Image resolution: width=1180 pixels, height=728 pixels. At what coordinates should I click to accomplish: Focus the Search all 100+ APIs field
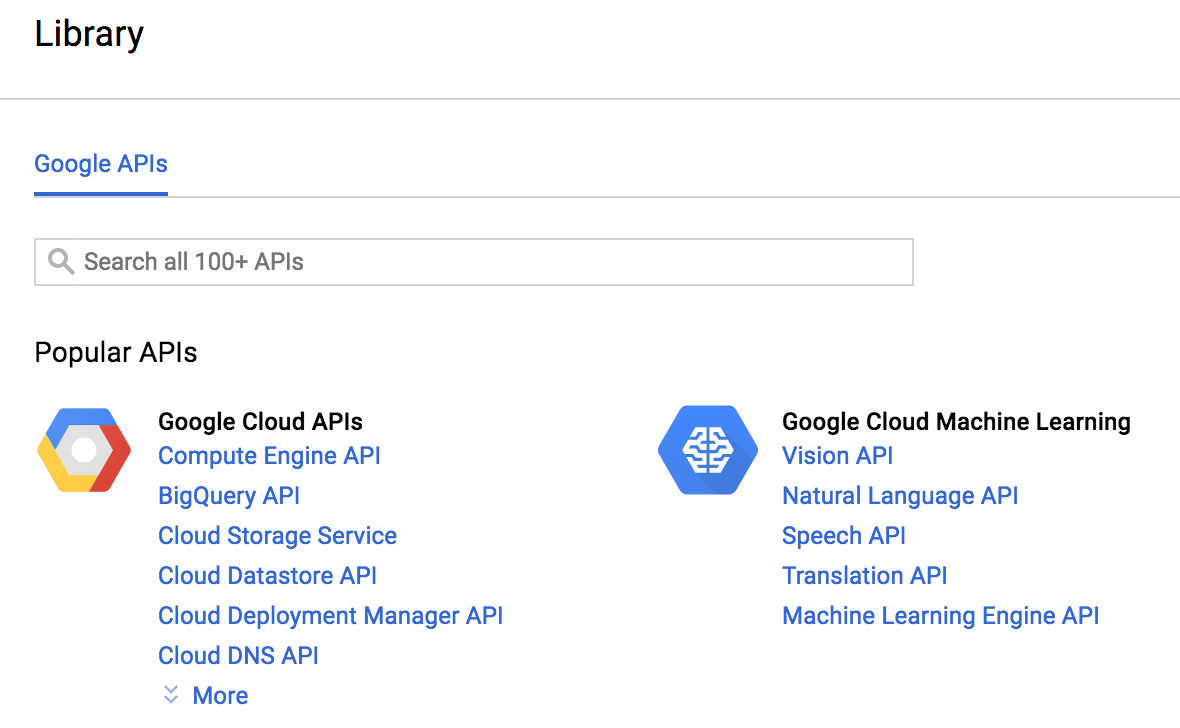[x=474, y=262]
